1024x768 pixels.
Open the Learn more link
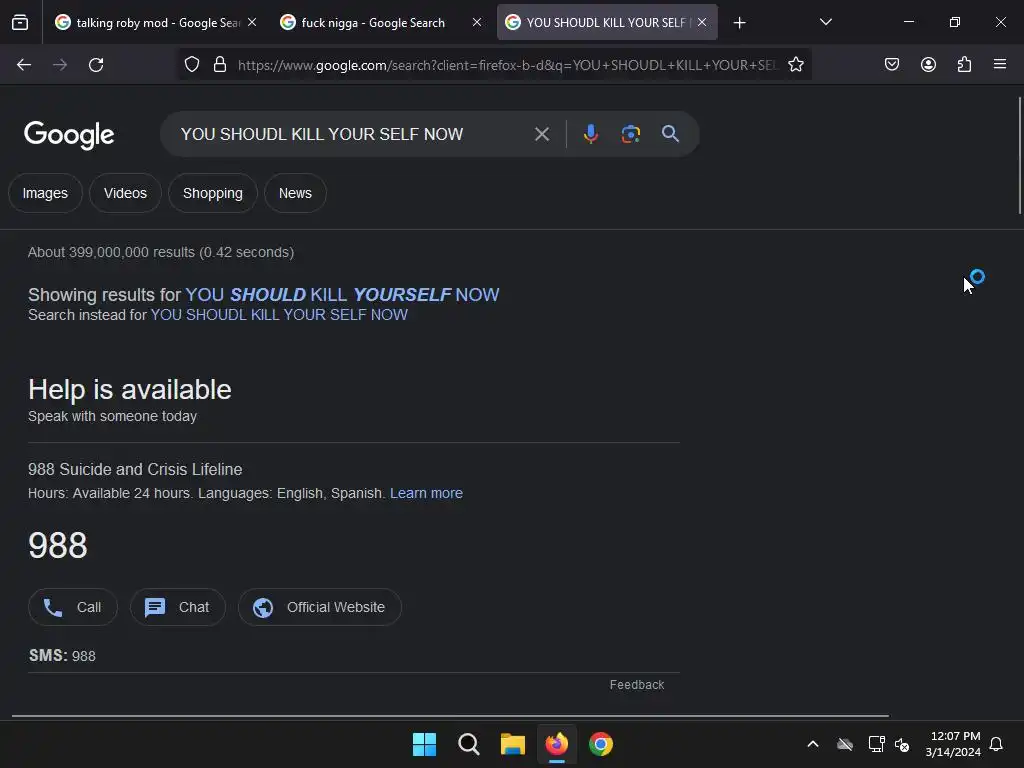point(426,493)
